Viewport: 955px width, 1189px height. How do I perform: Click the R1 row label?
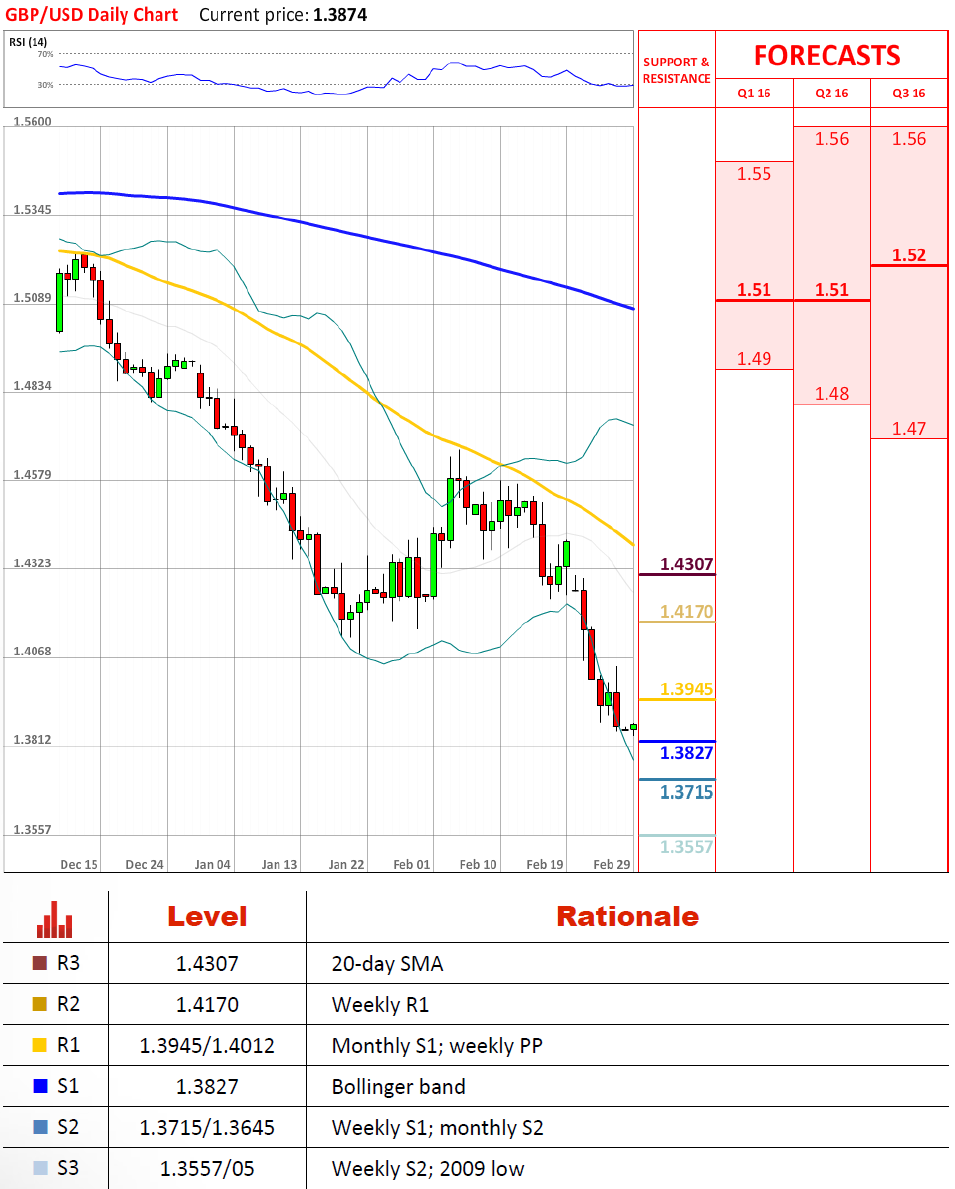tap(68, 1045)
